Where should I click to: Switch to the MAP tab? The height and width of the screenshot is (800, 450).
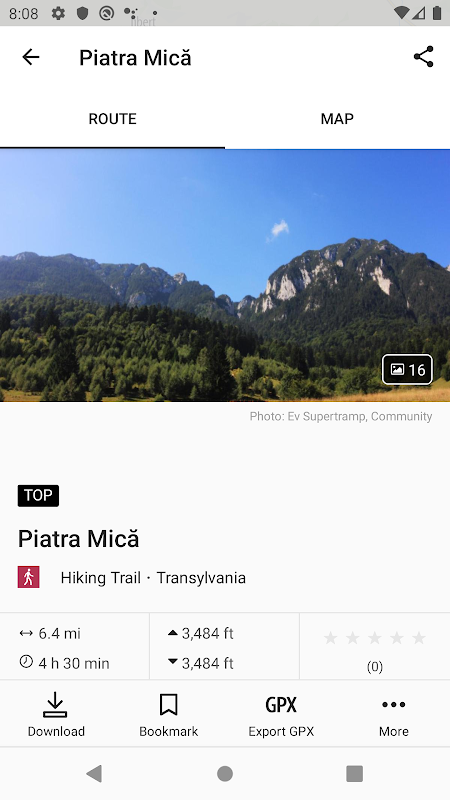click(337, 119)
